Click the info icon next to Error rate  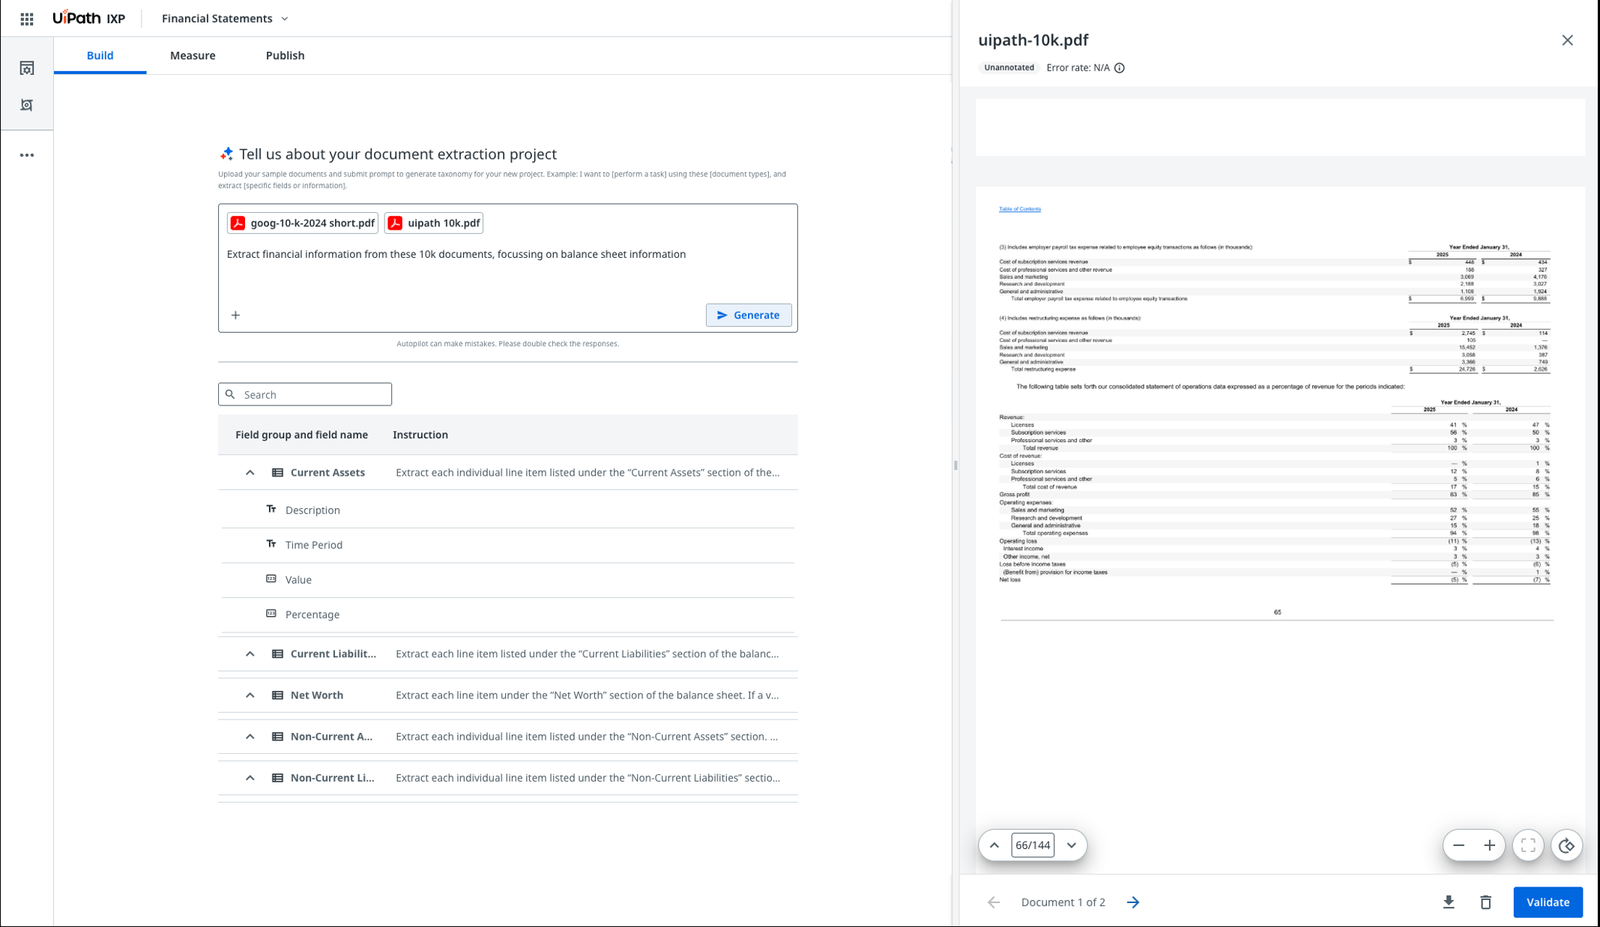[x=1119, y=68]
